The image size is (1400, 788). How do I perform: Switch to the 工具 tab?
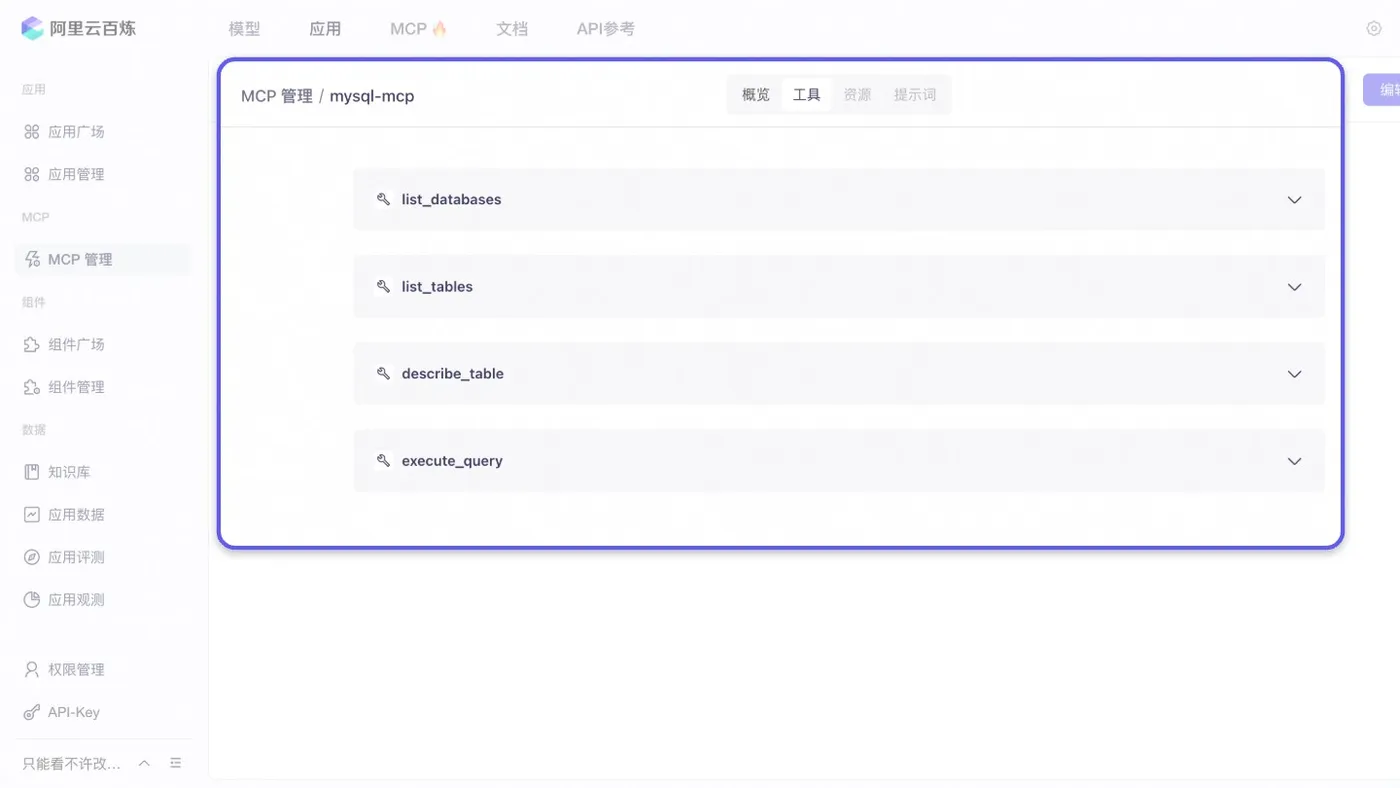coord(806,95)
